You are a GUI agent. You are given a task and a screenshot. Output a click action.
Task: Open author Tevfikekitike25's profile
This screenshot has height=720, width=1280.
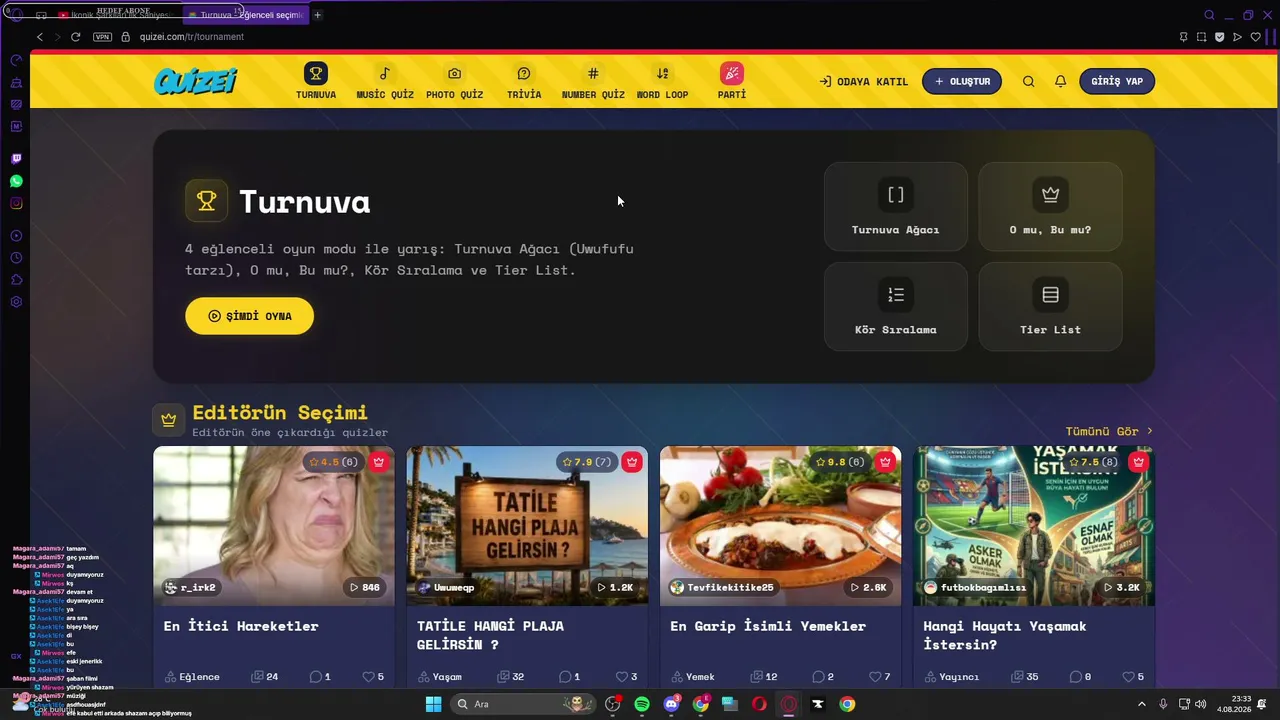(722, 587)
